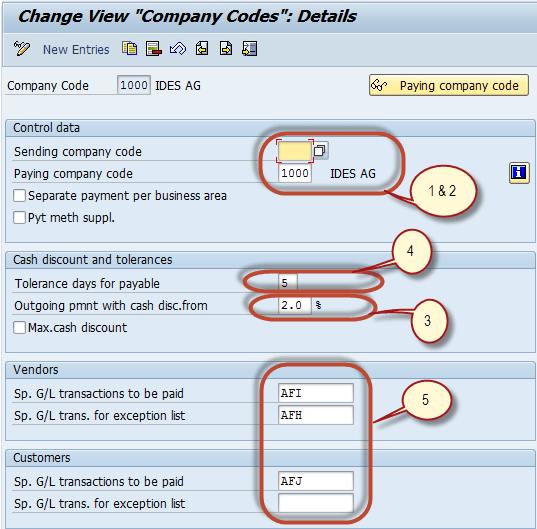Screen dimensions: 537x529
Task: Click the Paying company code button
Action: 449,85
